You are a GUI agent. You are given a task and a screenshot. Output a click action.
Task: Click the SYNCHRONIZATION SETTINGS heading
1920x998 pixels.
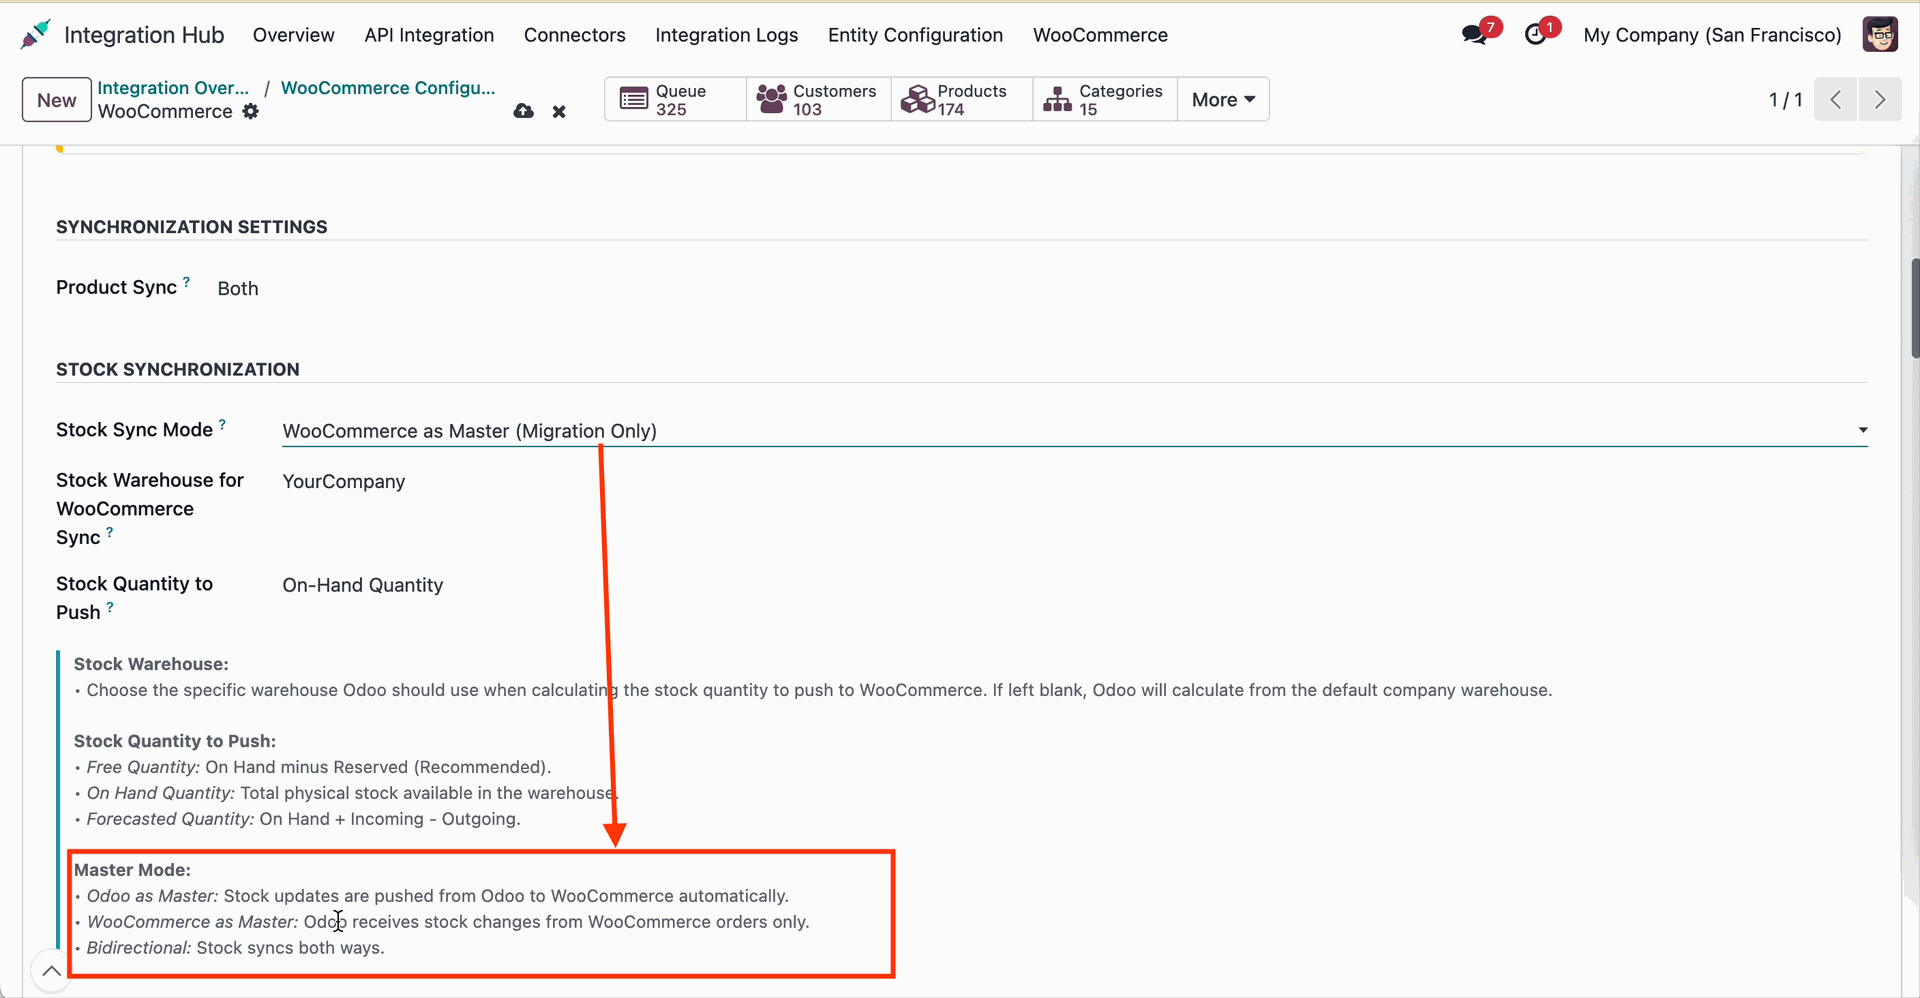coord(192,227)
